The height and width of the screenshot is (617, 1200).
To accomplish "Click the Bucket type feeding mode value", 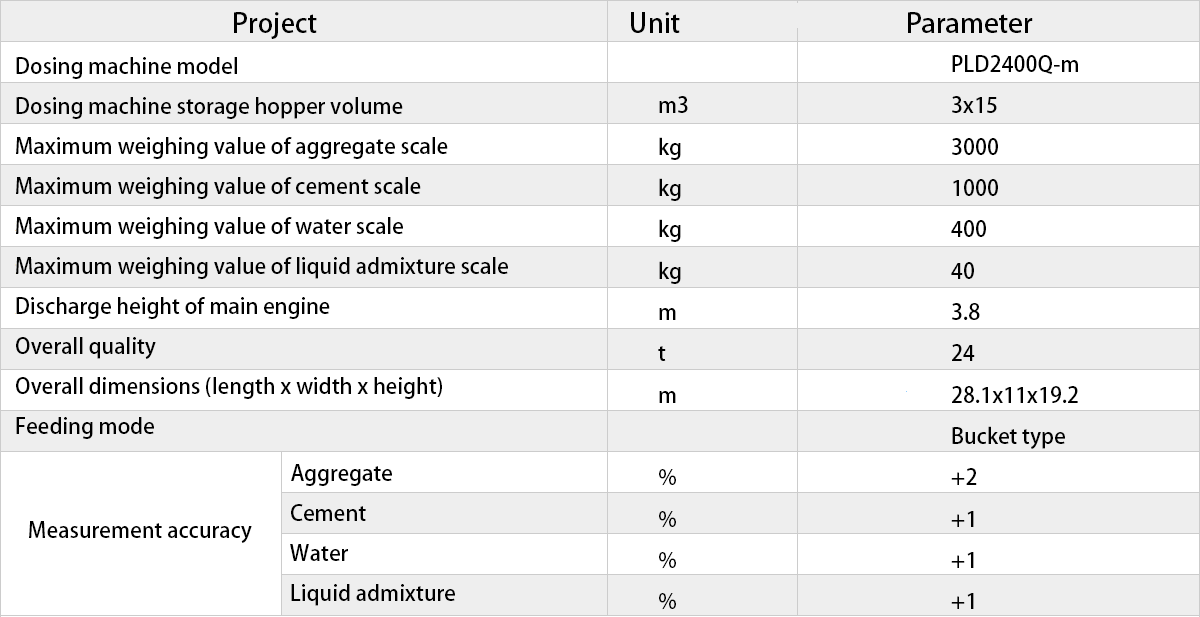I will (1008, 437).
